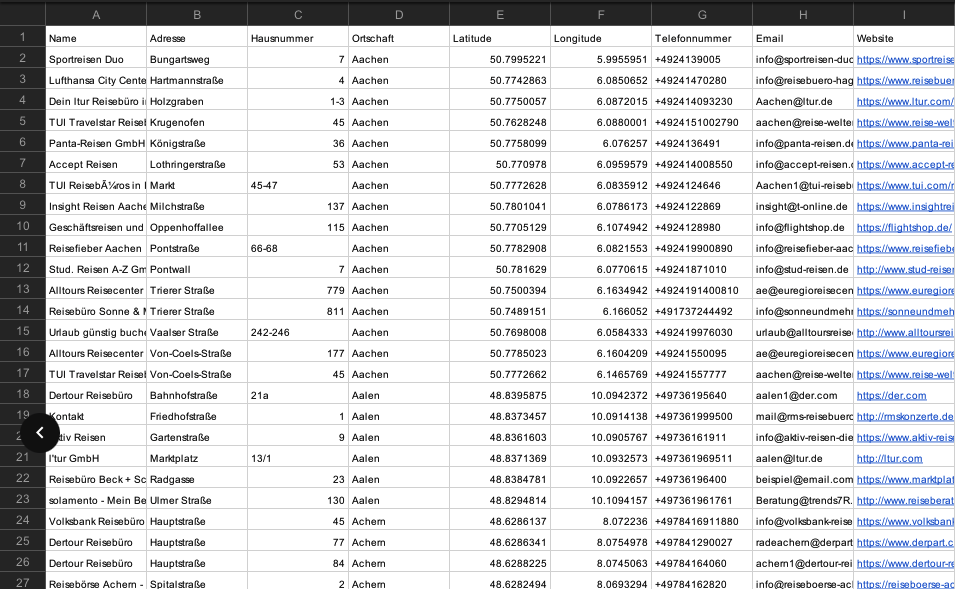Select the Sportreisen Duo cell
Image resolution: width=955 pixels, height=589 pixels.
tap(96, 59)
